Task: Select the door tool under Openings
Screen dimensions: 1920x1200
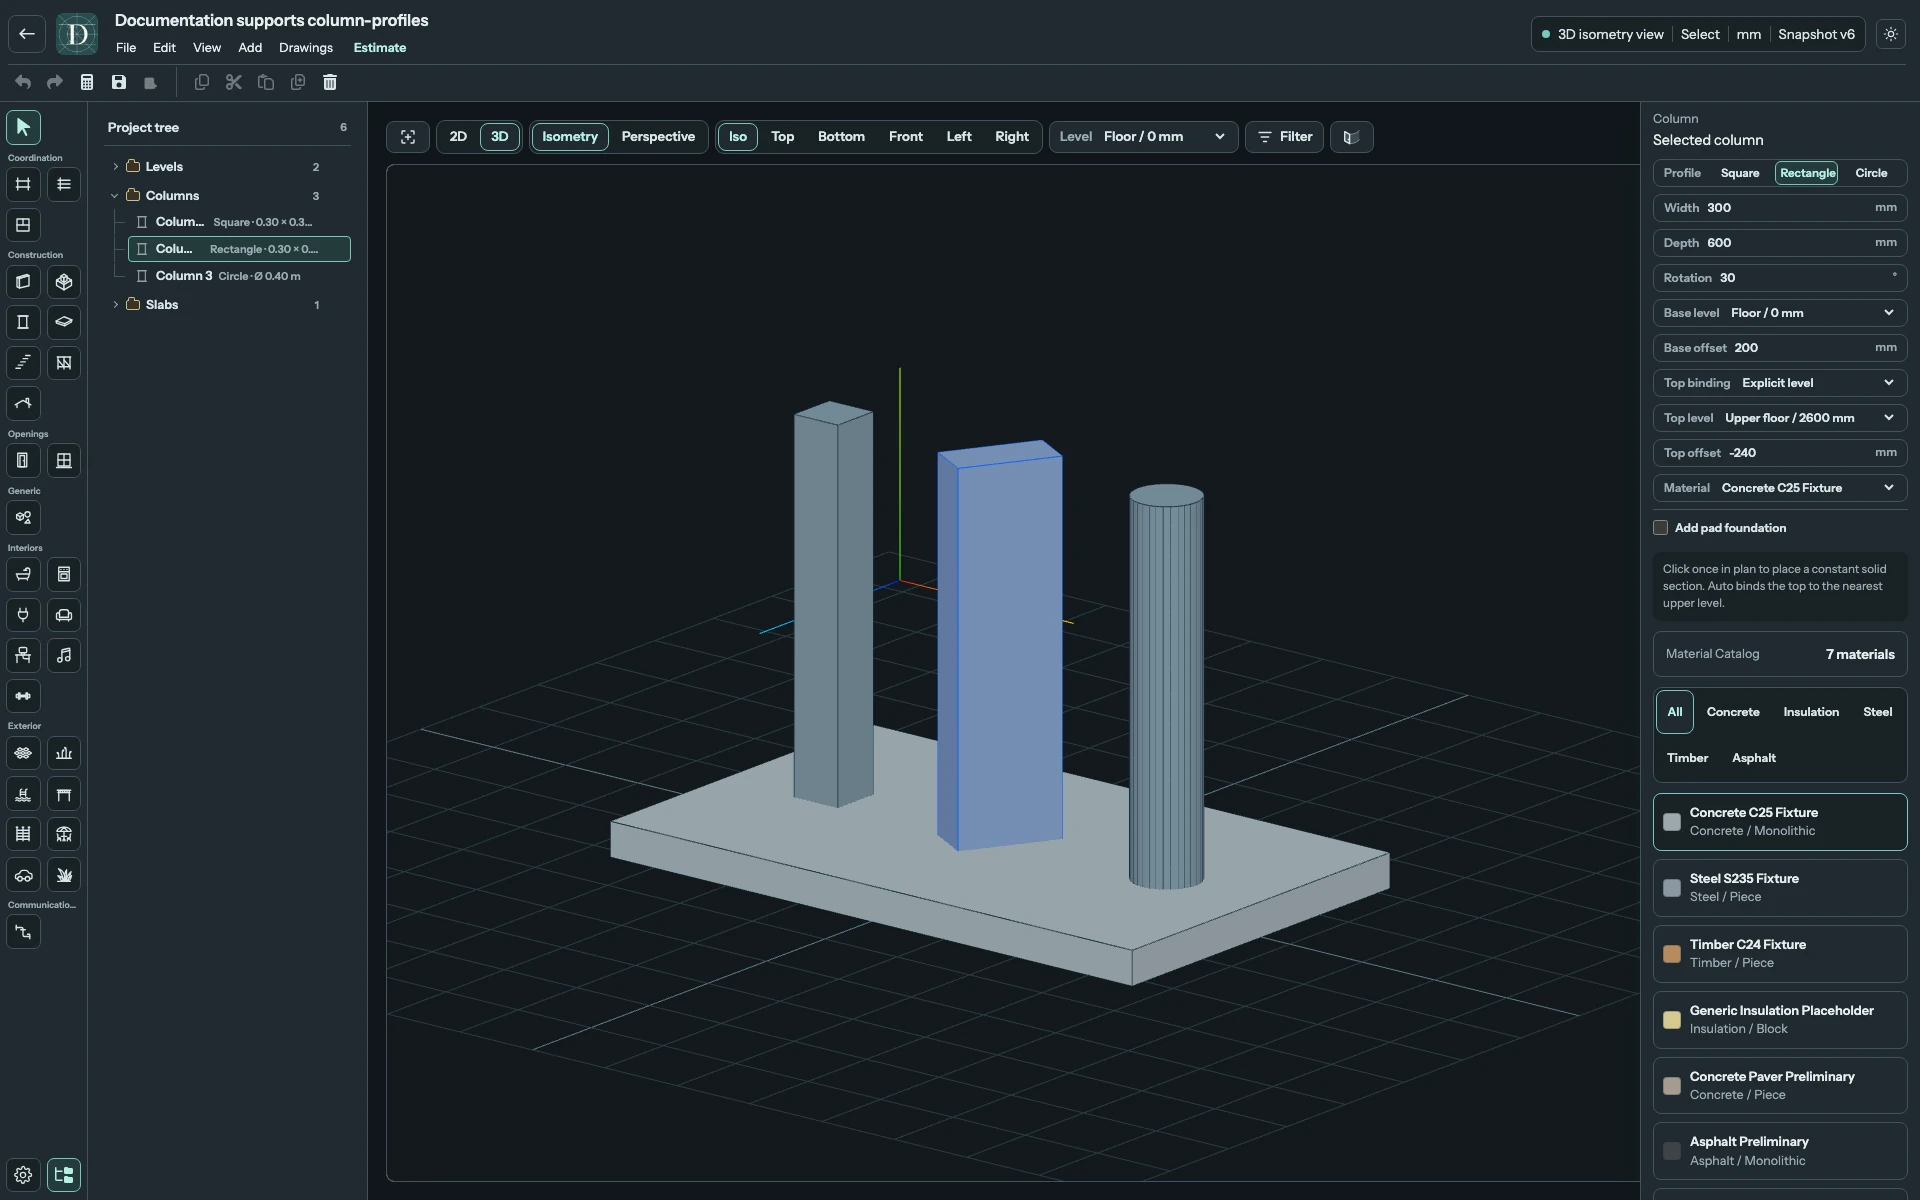Action: 23,460
